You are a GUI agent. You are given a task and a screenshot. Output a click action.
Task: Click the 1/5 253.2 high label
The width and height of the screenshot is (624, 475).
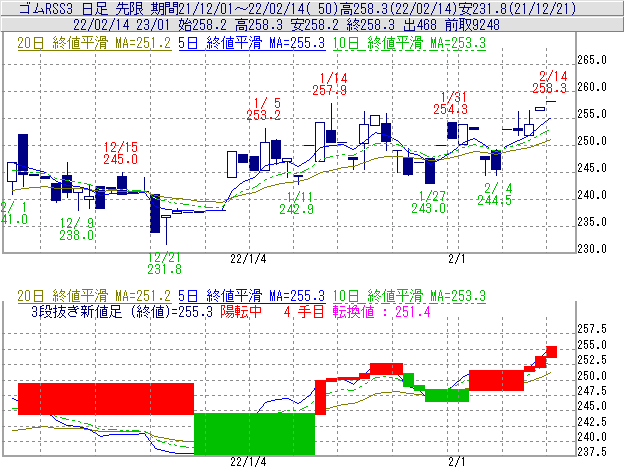click(263, 109)
